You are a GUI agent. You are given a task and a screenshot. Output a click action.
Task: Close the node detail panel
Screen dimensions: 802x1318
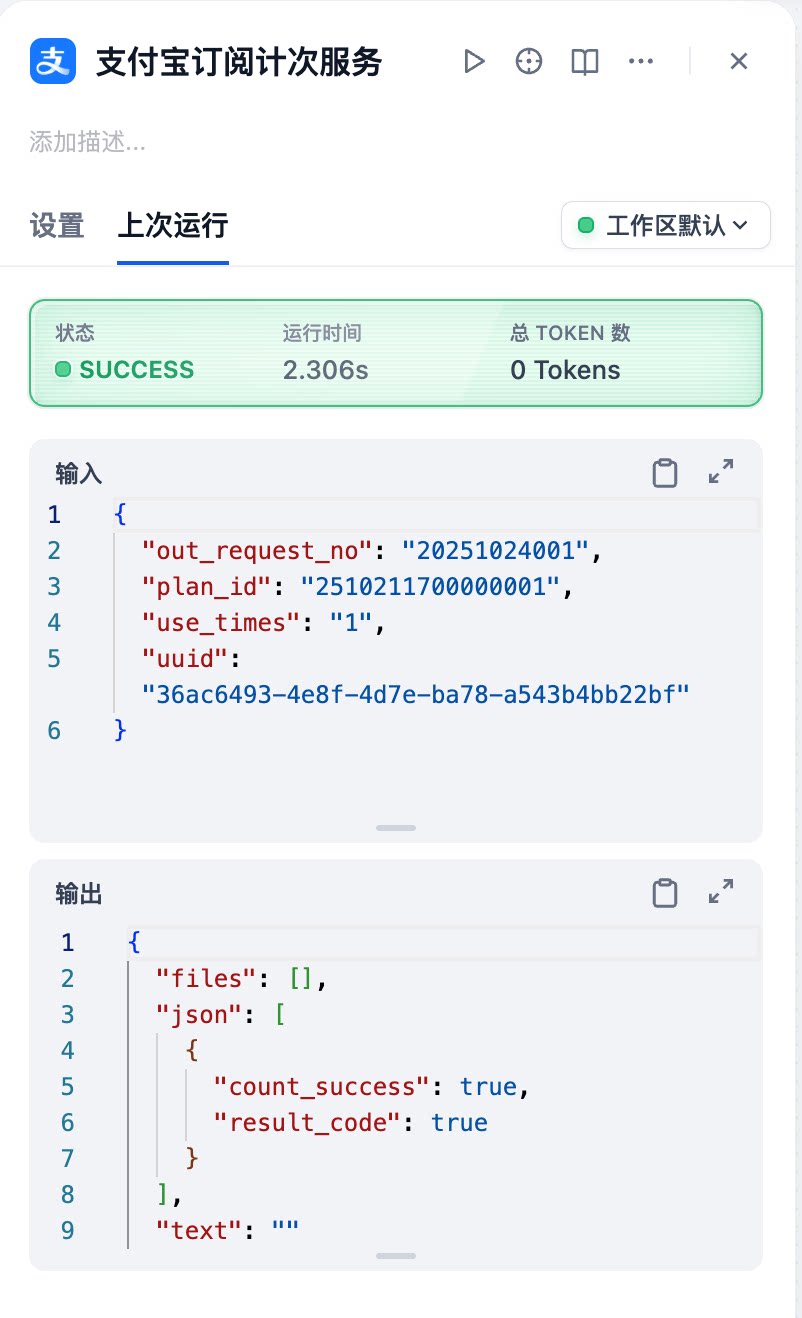tap(739, 62)
